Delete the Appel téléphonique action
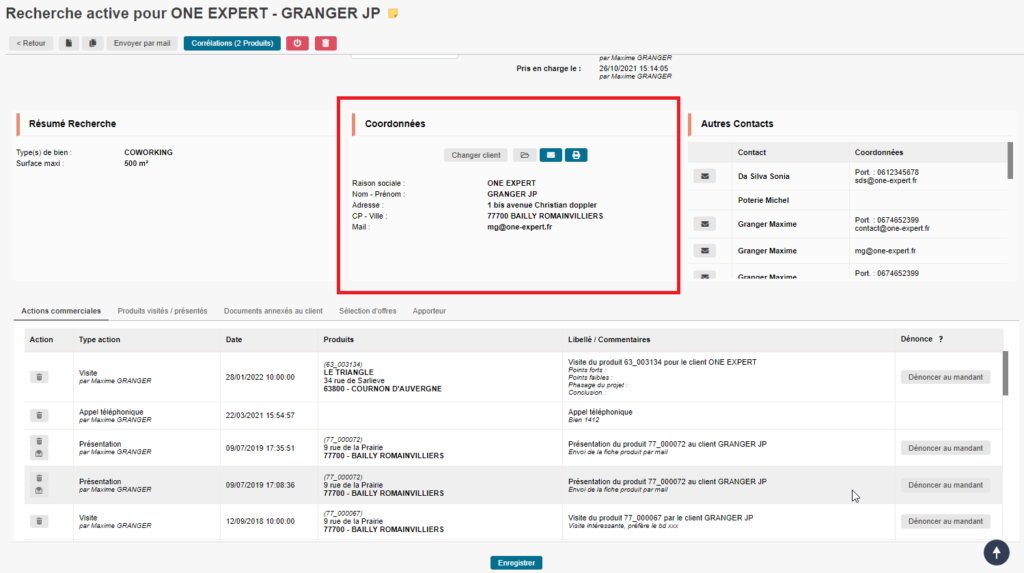This screenshot has height=573, width=1024. (39, 415)
